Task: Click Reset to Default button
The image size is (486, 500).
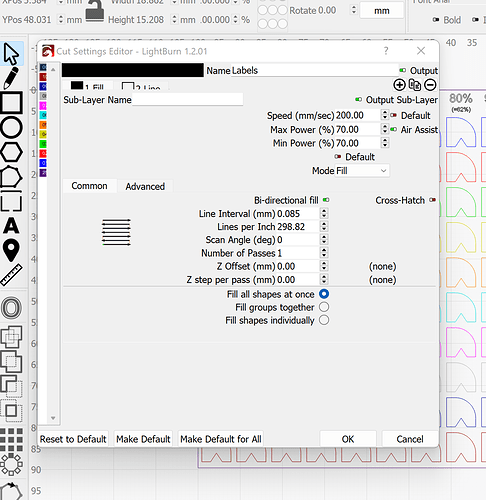Action: click(x=73, y=439)
